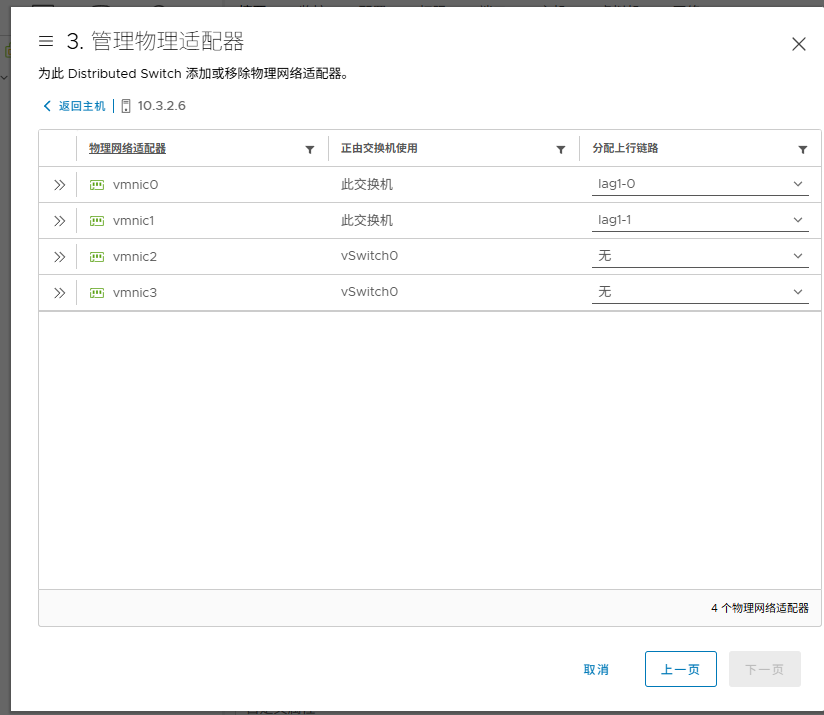The width and height of the screenshot is (824, 715).
Task: Click vSwitch0 cell in vmnic2 row
Action: point(369,256)
